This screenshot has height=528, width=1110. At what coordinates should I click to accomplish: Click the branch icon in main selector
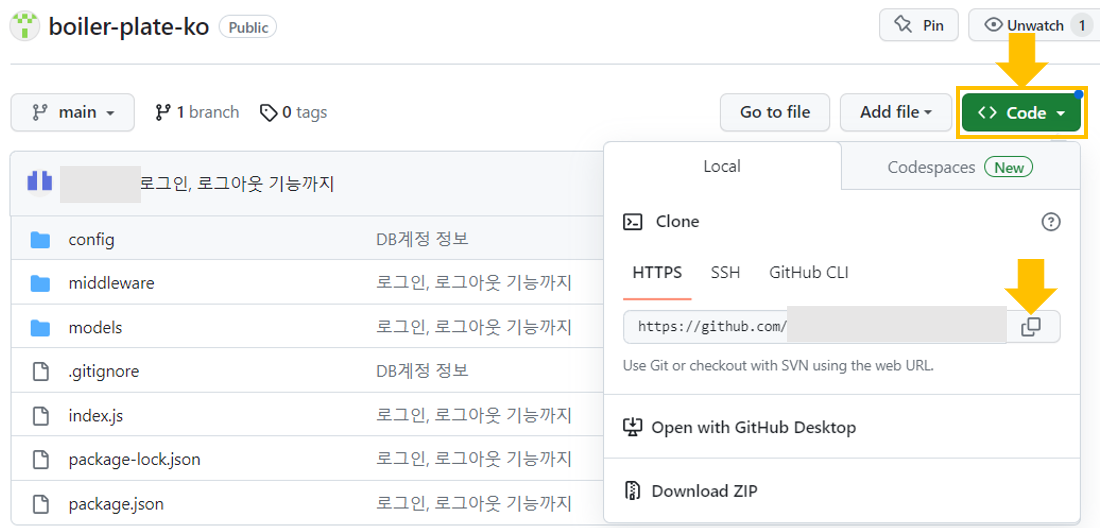click(x=40, y=113)
